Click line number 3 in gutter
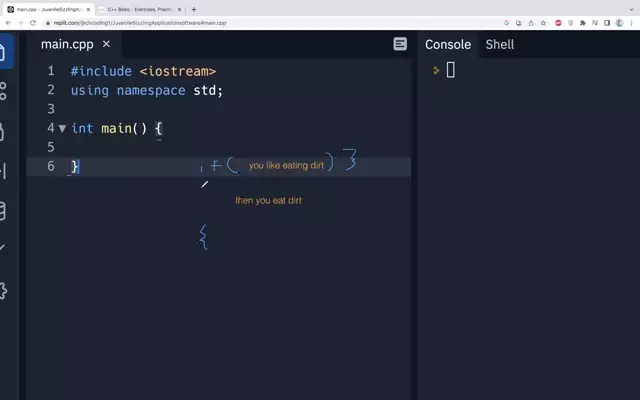 (x=51, y=109)
